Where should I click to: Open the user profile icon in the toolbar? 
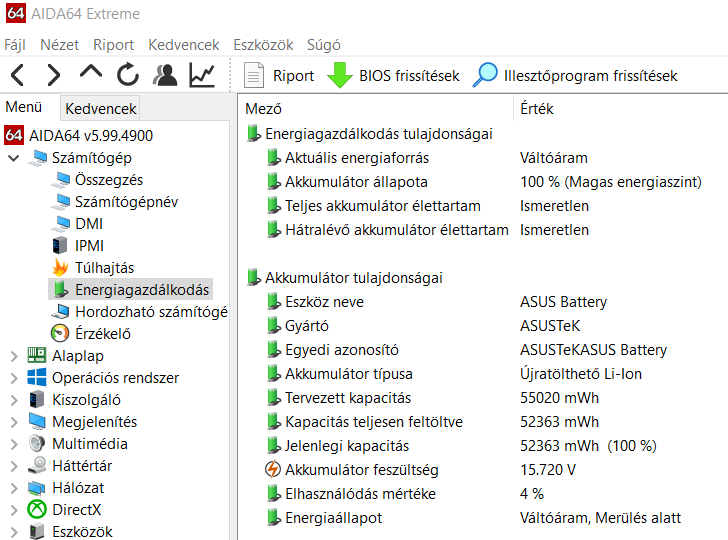[165, 75]
